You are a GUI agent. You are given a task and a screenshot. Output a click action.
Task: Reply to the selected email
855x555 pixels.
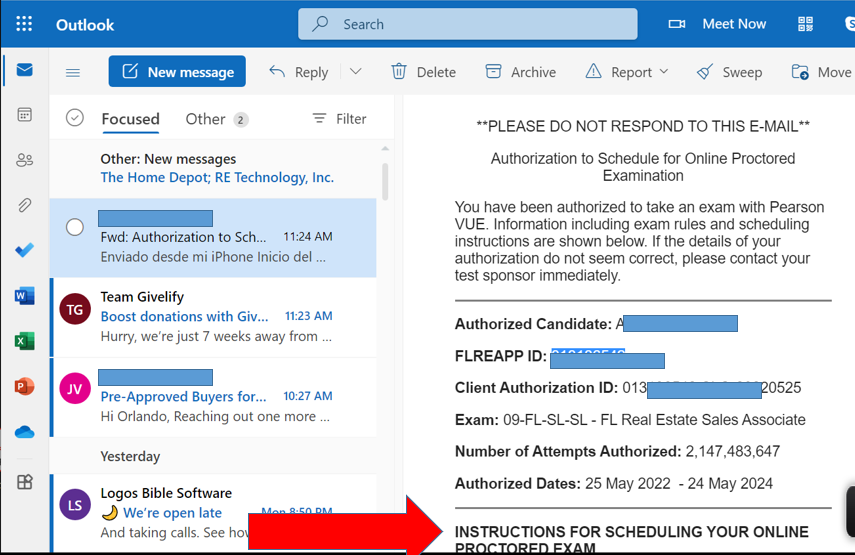[299, 72]
